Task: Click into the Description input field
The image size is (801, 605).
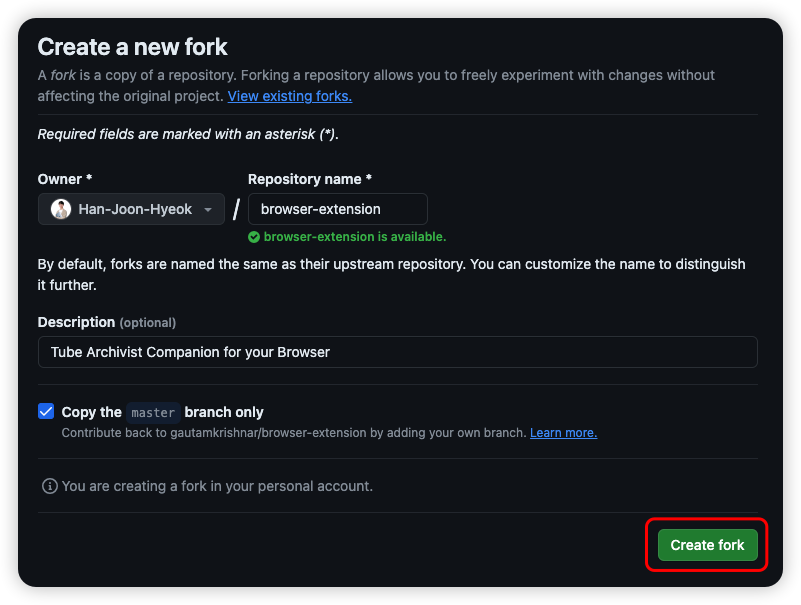Action: (x=397, y=352)
